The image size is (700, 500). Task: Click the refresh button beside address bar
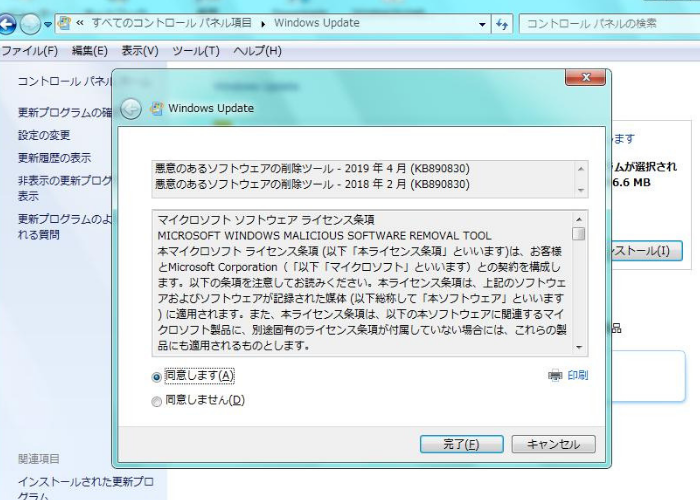(502, 24)
